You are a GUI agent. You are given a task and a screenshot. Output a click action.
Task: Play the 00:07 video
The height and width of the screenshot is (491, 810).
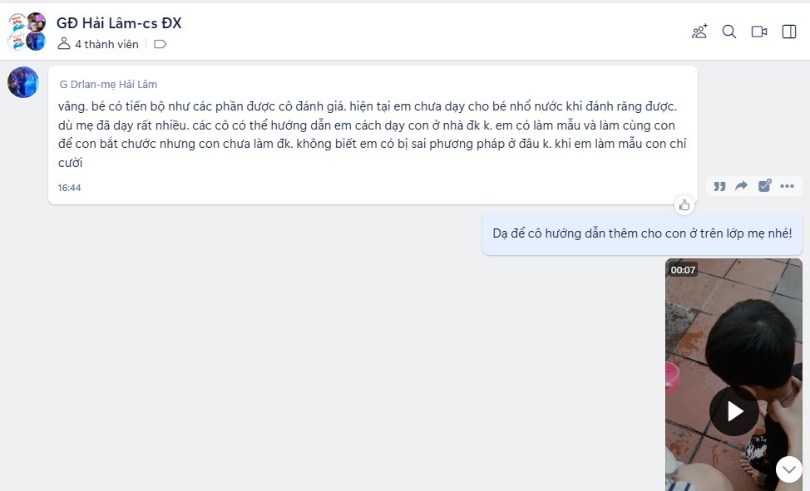(734, 411)
